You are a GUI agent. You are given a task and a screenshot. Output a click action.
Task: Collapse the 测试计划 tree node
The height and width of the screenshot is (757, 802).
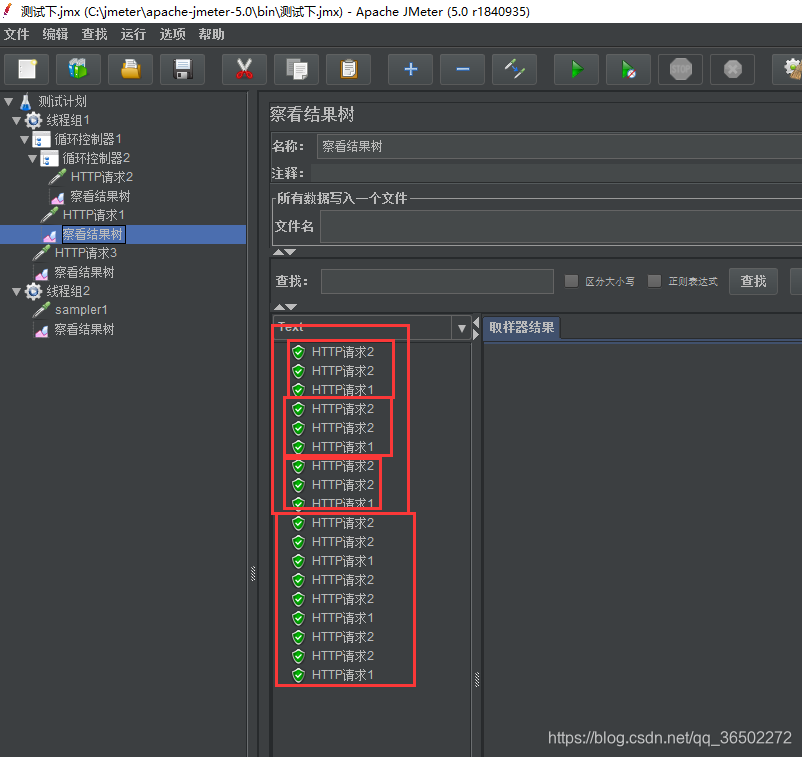click(9, 101)
